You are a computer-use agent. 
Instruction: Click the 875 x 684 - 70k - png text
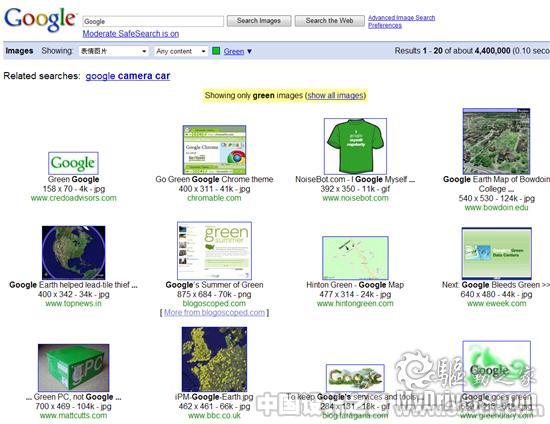click(x=214, y=294)
